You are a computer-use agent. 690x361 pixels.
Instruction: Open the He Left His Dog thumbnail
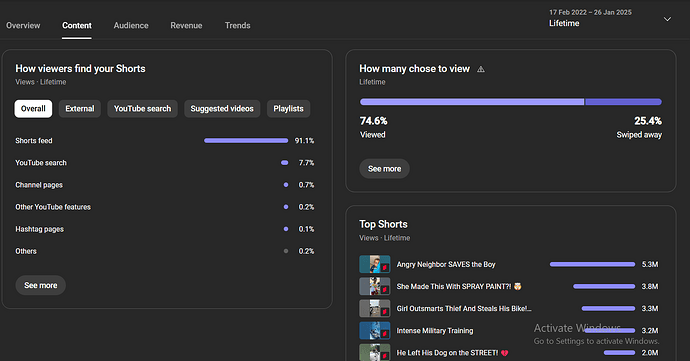[x=374, y=353]
